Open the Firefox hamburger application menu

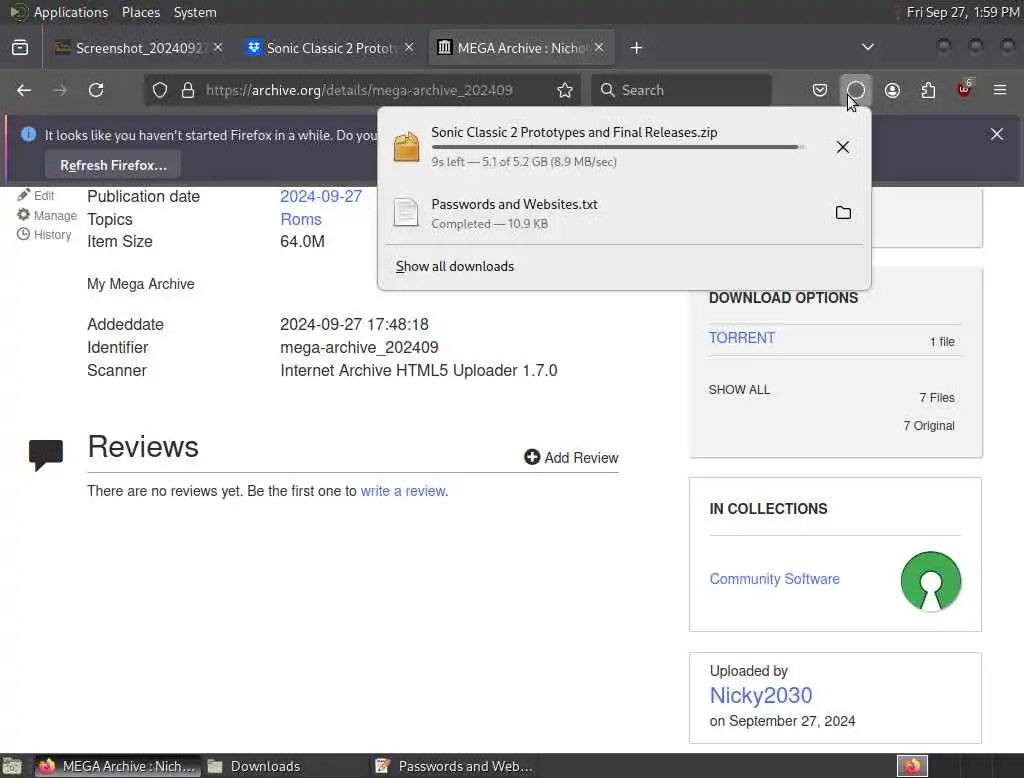tap(1000, 90)
